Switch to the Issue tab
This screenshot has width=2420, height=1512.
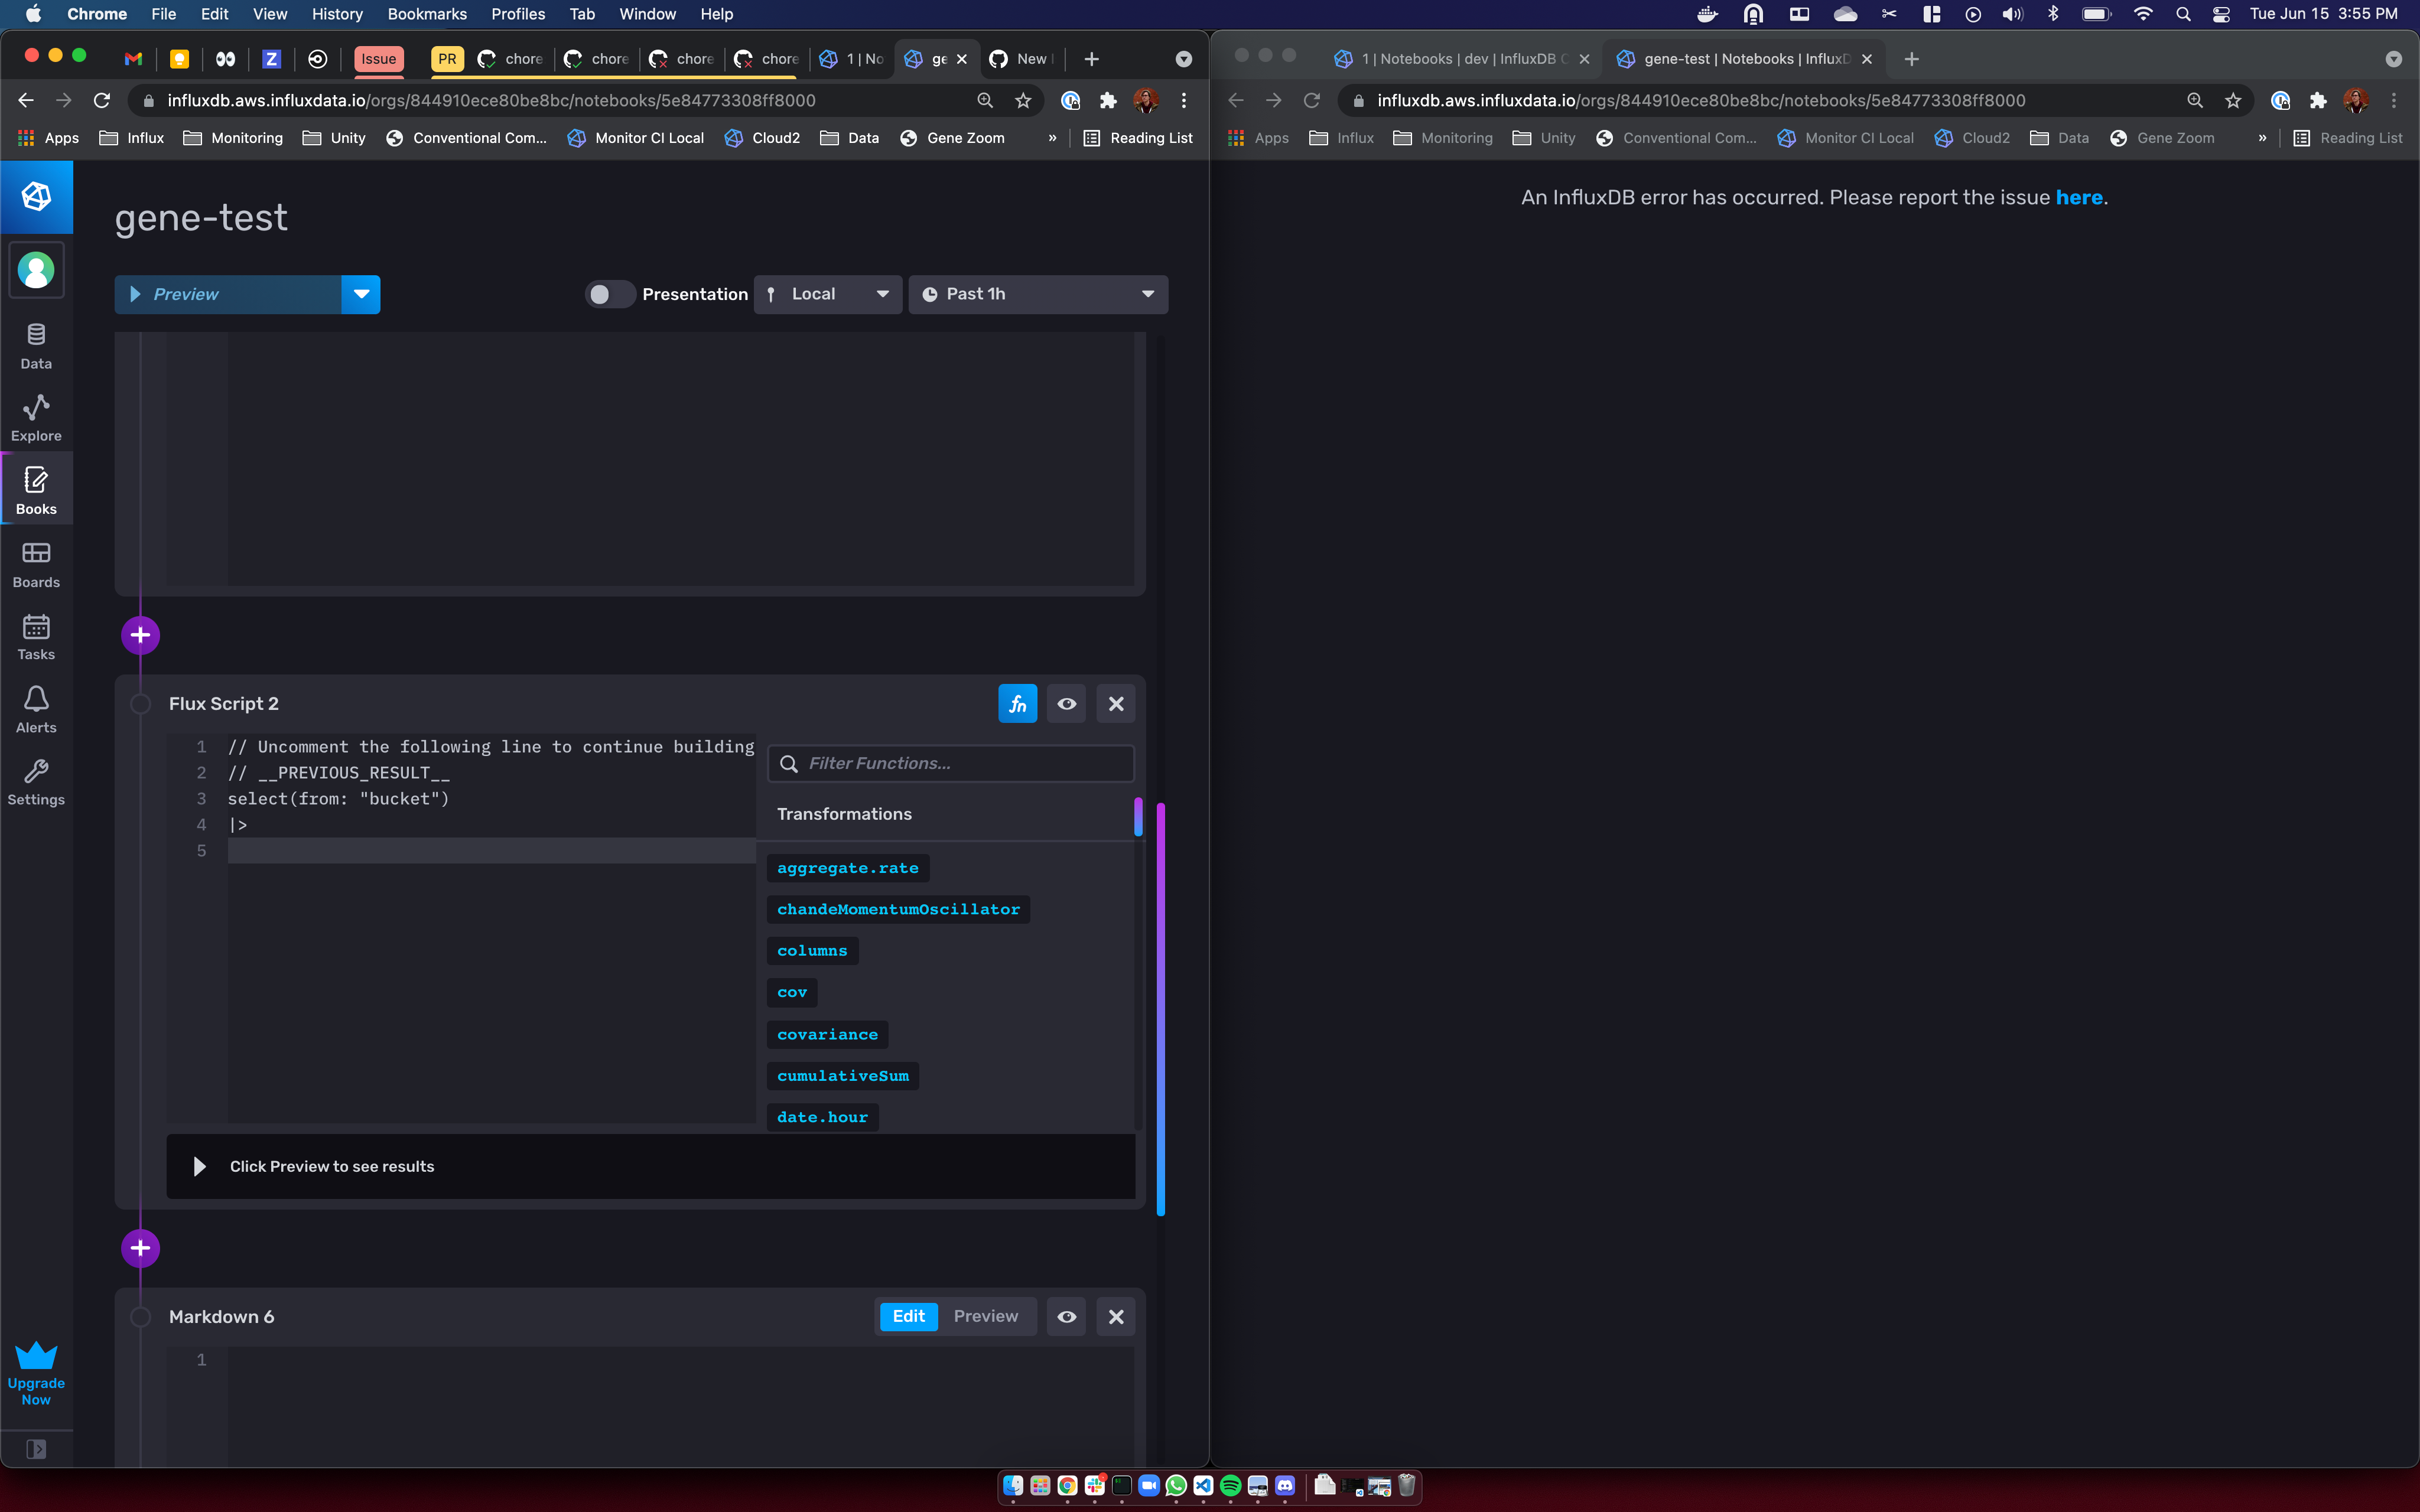378,59
